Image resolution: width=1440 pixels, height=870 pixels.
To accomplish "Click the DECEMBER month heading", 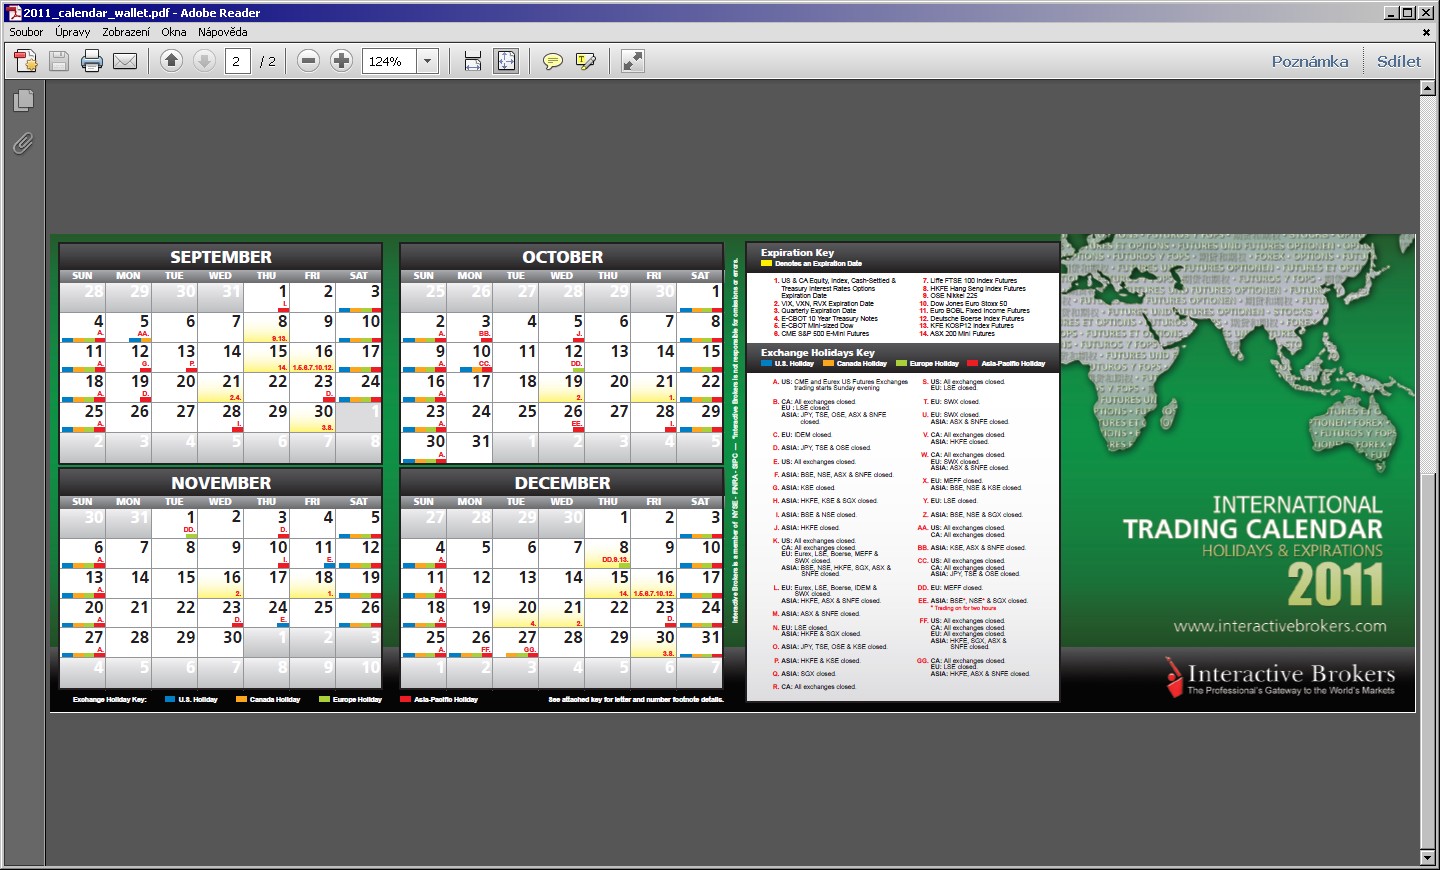I will [x=563, y=483].
